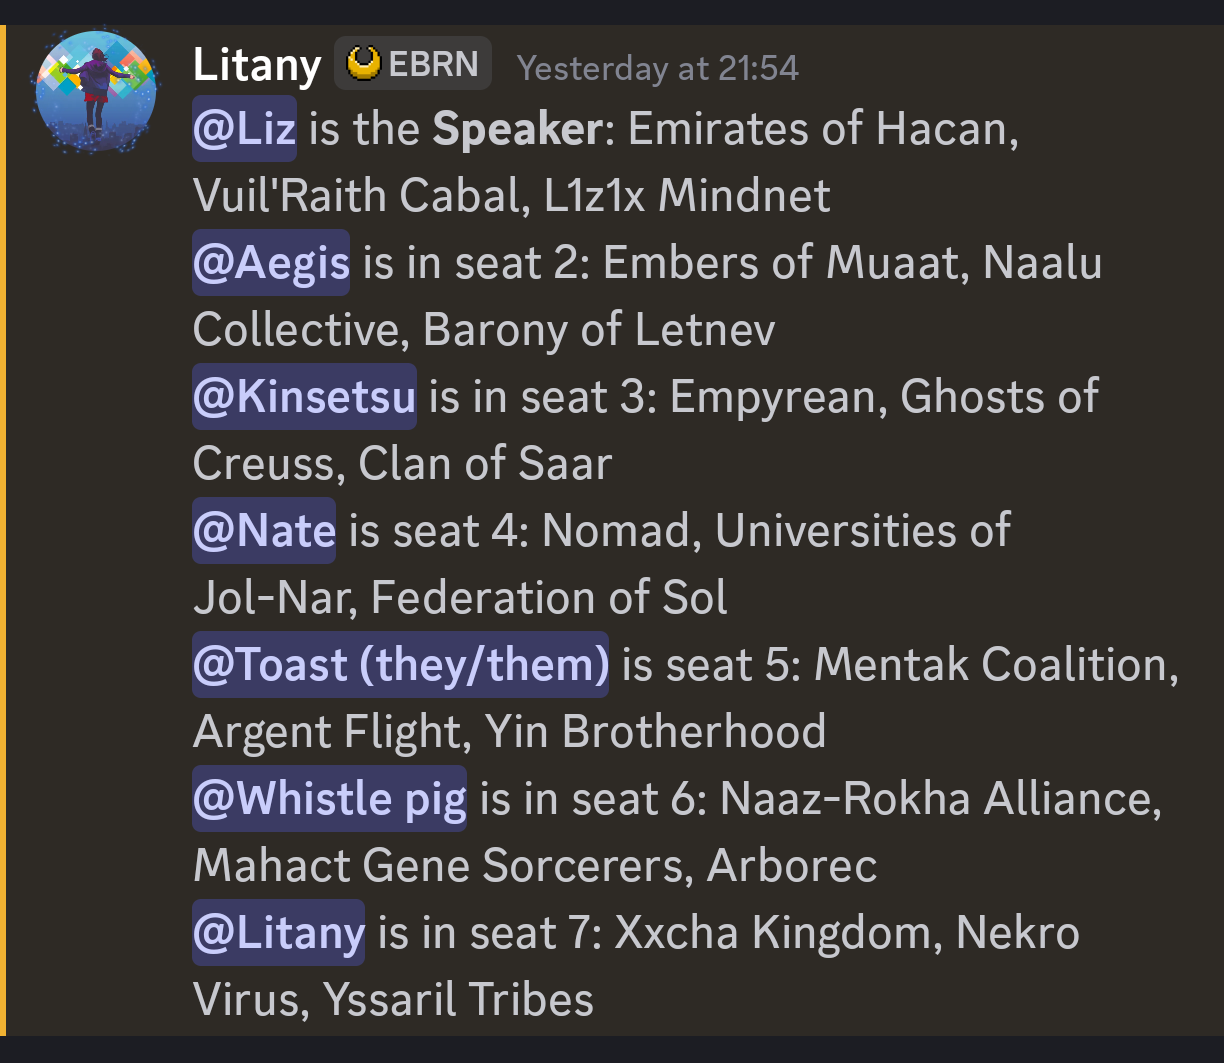This screenshot has height=1063, width=1224.
Task: Click the Clan of Saar text
Action: click(x=485, y=464)
